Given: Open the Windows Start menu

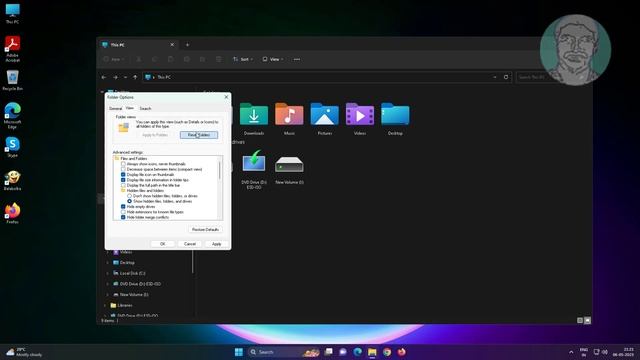Looking at the screenshot, I should pyautogui.click(x=239, y=352).
